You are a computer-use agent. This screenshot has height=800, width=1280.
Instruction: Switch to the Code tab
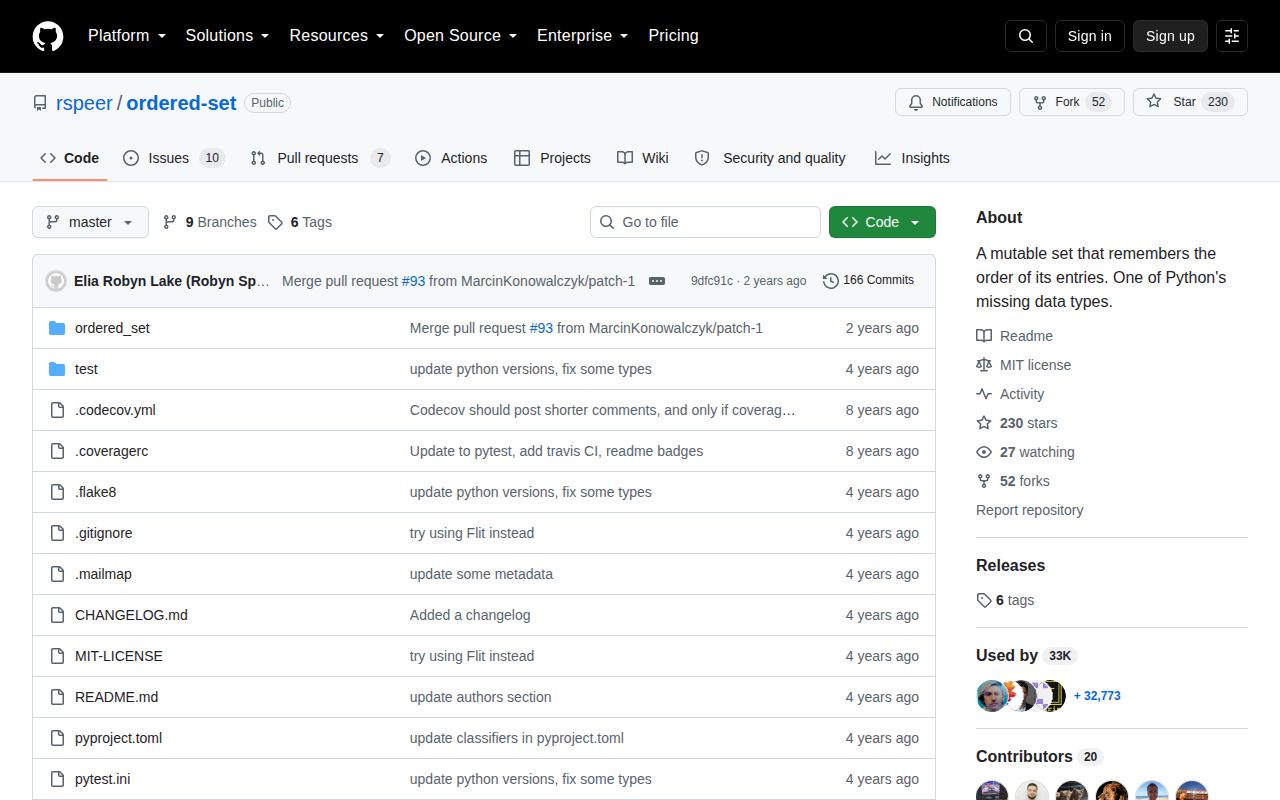pos(70,158)
